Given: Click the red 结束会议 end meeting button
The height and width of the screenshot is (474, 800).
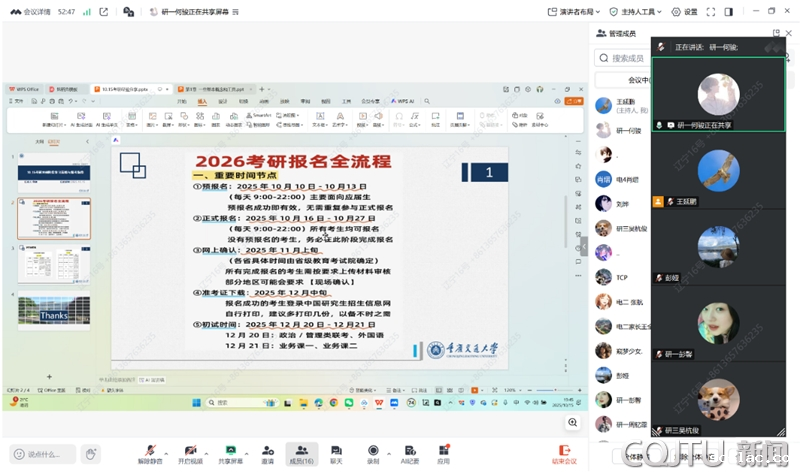Looking at the screenshot, I should coord(566,453).
